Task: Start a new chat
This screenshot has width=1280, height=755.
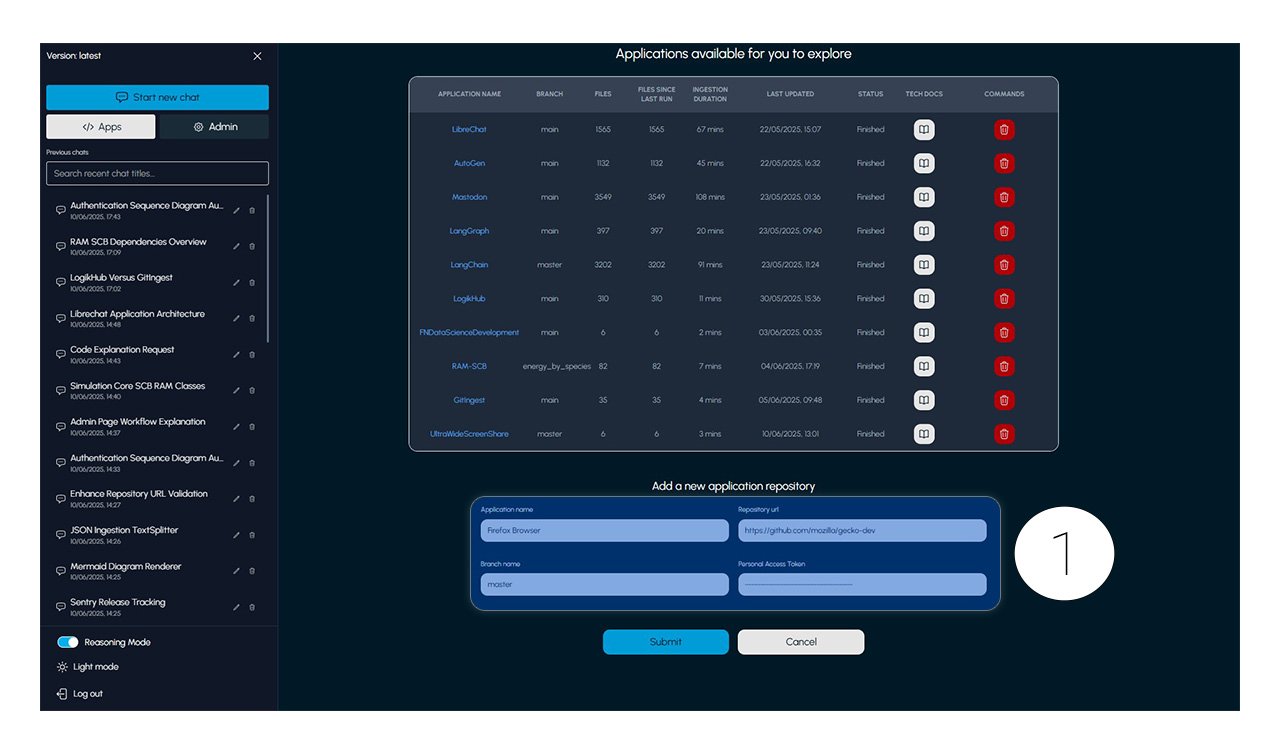Action: (157, 97)
